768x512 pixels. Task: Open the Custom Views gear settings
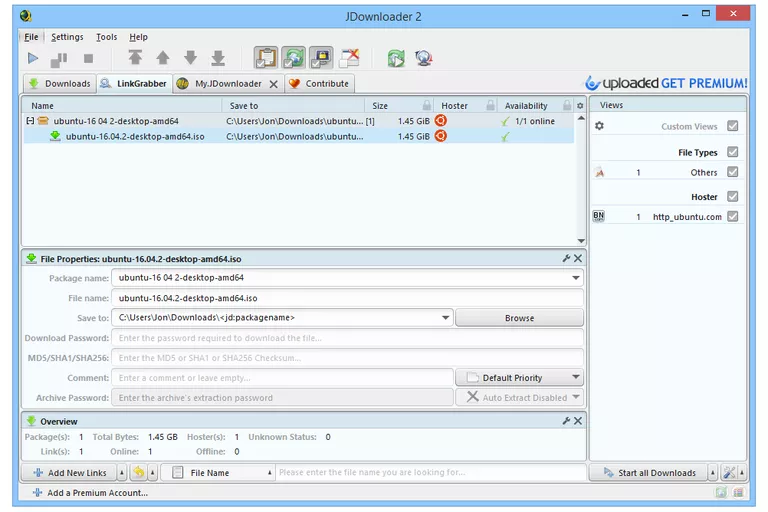point(599,126)
